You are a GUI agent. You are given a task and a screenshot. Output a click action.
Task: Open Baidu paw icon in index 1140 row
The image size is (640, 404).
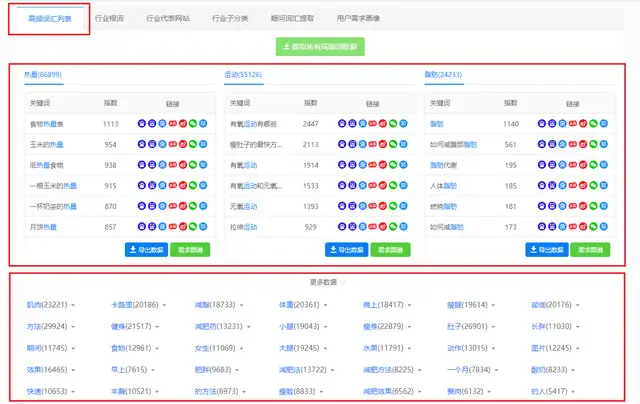point(542,124)
